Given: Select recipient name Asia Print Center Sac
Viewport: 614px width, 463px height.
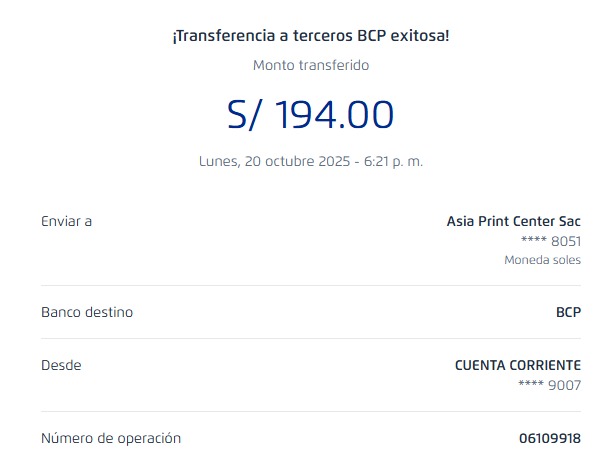Looking at the screenshot, I should click(x=513, y=221).
